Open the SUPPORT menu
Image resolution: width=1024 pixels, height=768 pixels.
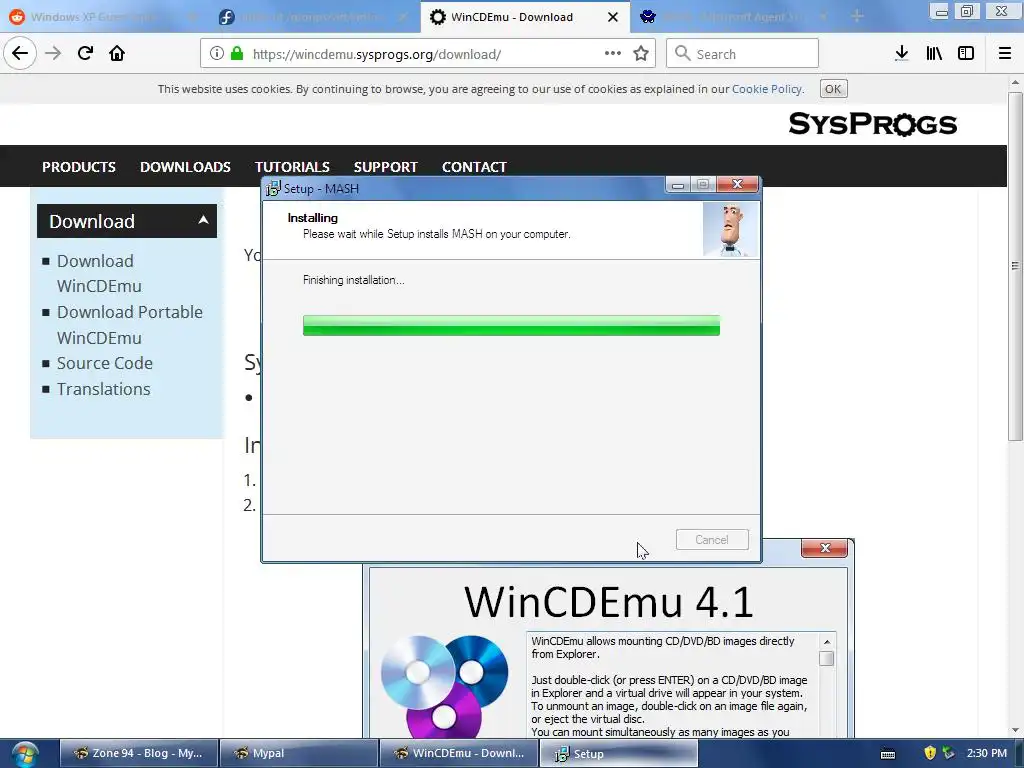click(386, 167)
